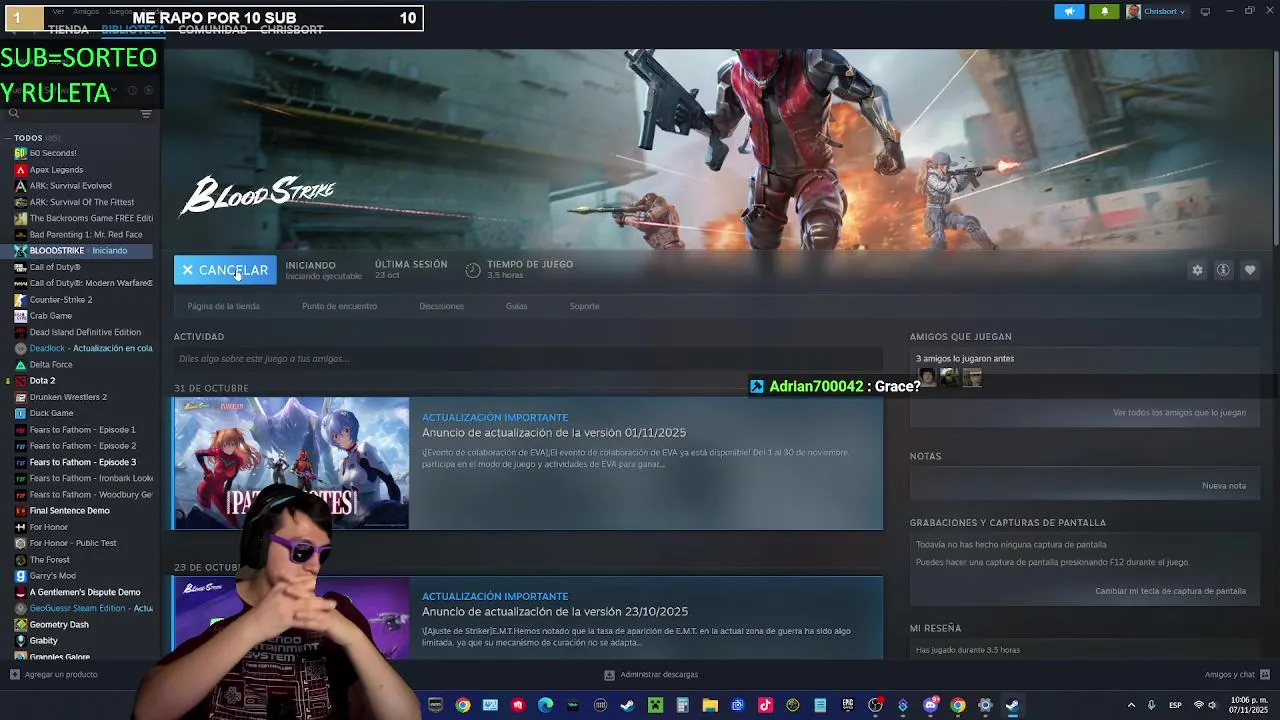Viewport: 1280px width, 720px height.
Task: Open File Explorer folder in the taskbar
Action: pyautogui.click(x=710, y=705)
